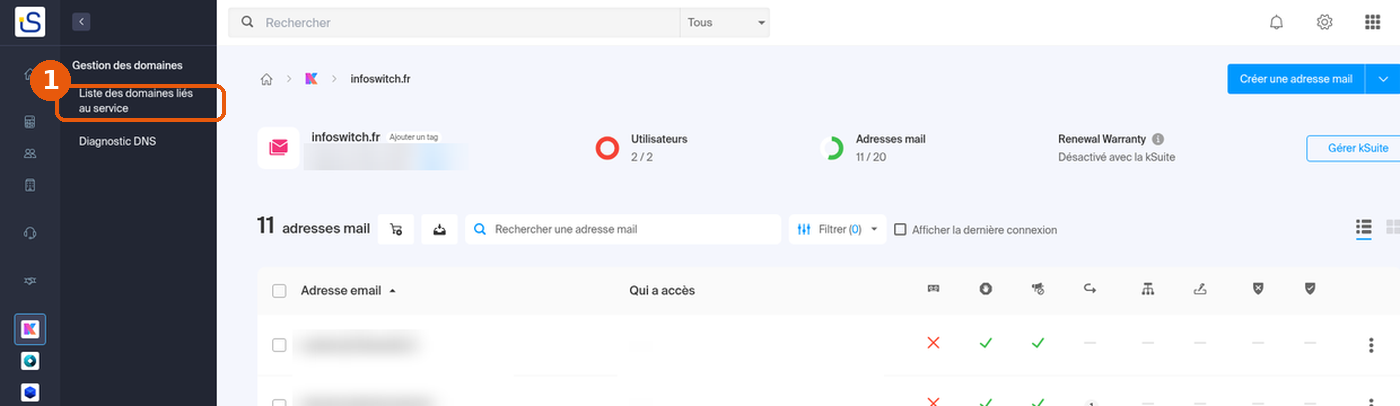Click the signature pen column header icon
Viewport: 1400px width, 406px height.
coord(1200,289)
